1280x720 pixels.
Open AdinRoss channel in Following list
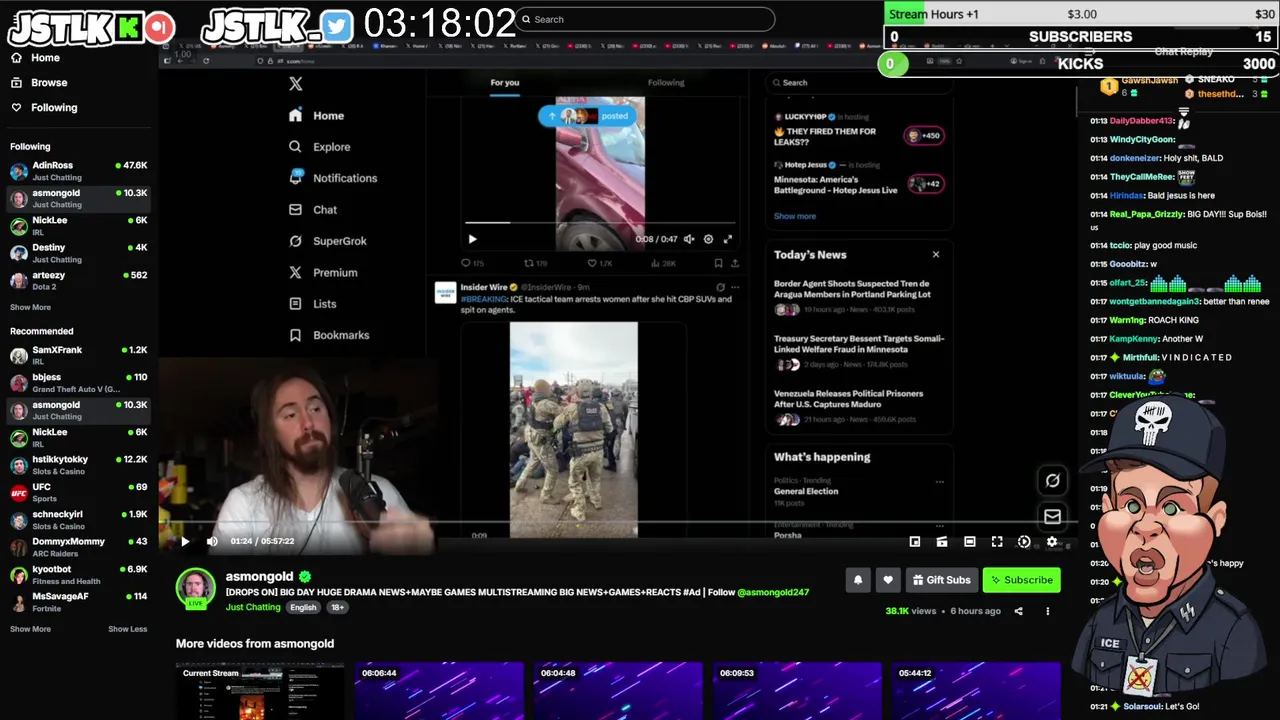[x=78, y=171]
